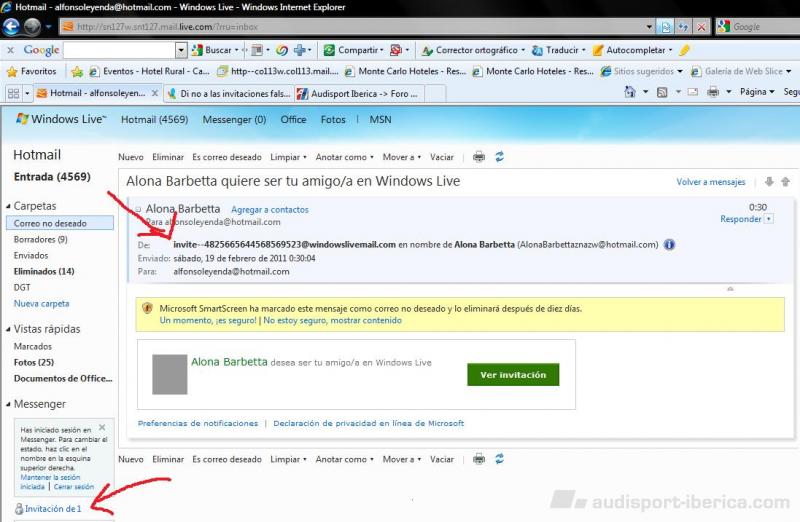
Task: Open Declaración de privacidad en línea de Microsoft
Action: (368, 423)
